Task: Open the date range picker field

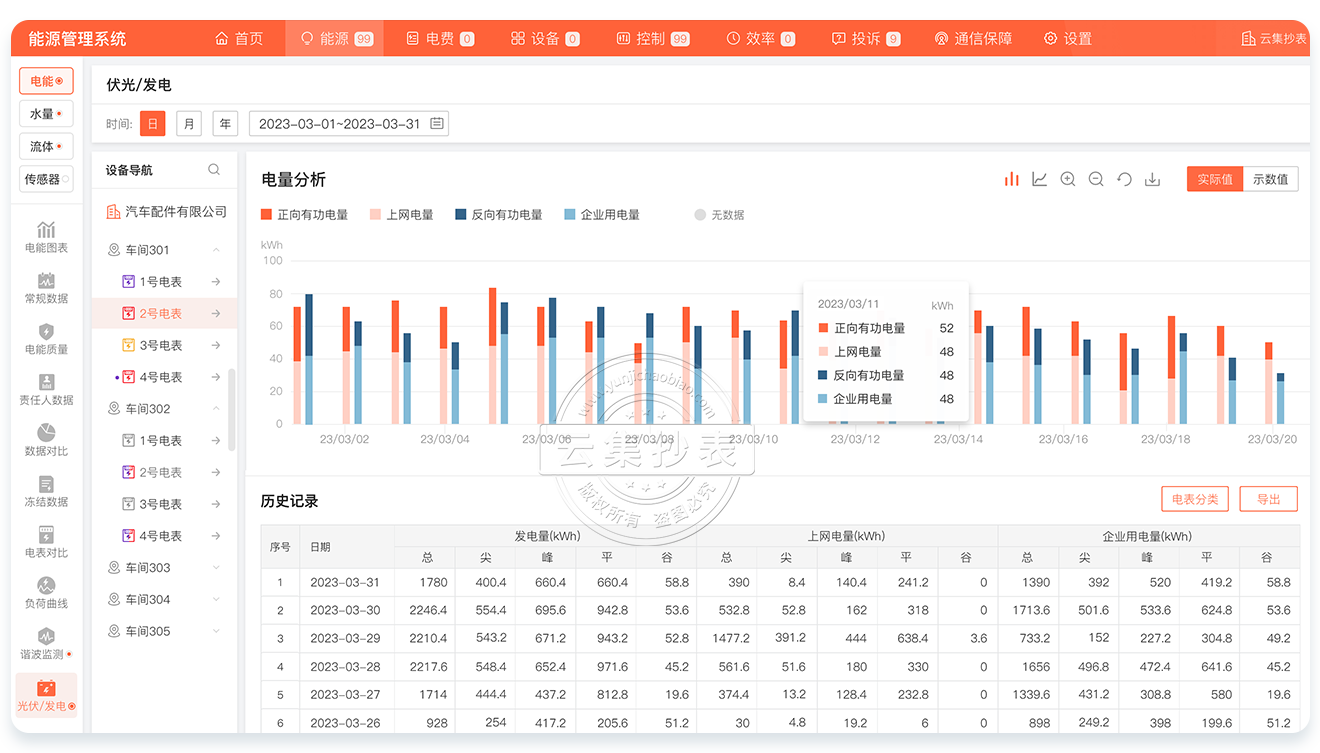Action: 348,124
